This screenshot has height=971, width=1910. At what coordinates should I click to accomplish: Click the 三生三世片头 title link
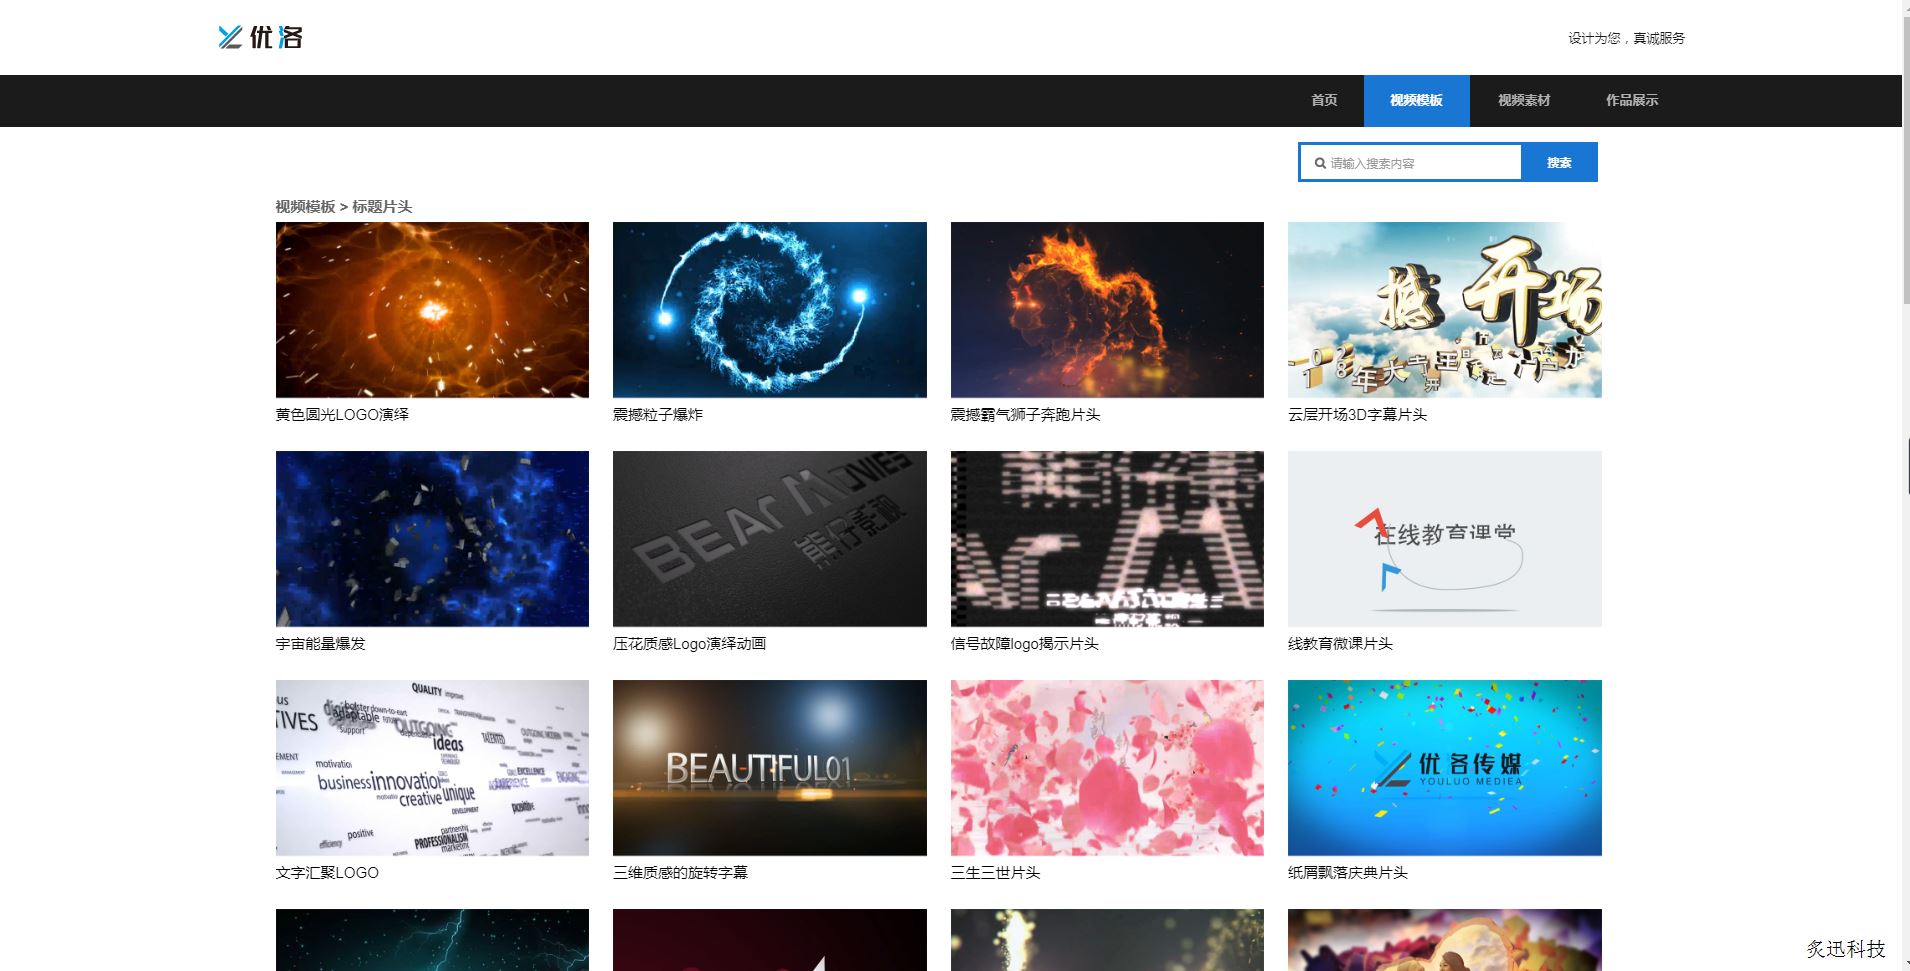(995, 873)
